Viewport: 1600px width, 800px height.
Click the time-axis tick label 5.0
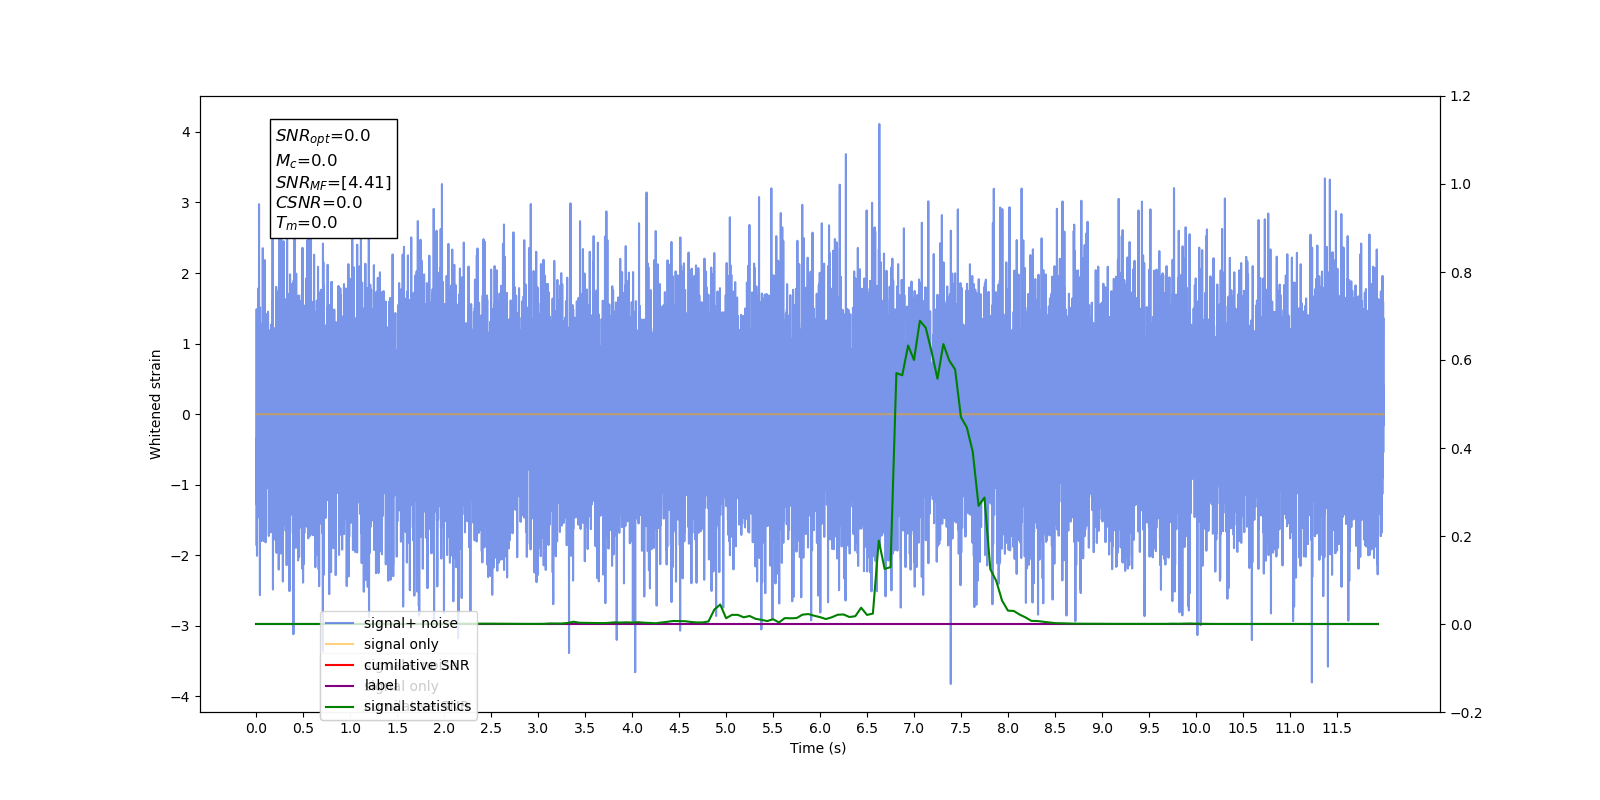pos(726,728)
